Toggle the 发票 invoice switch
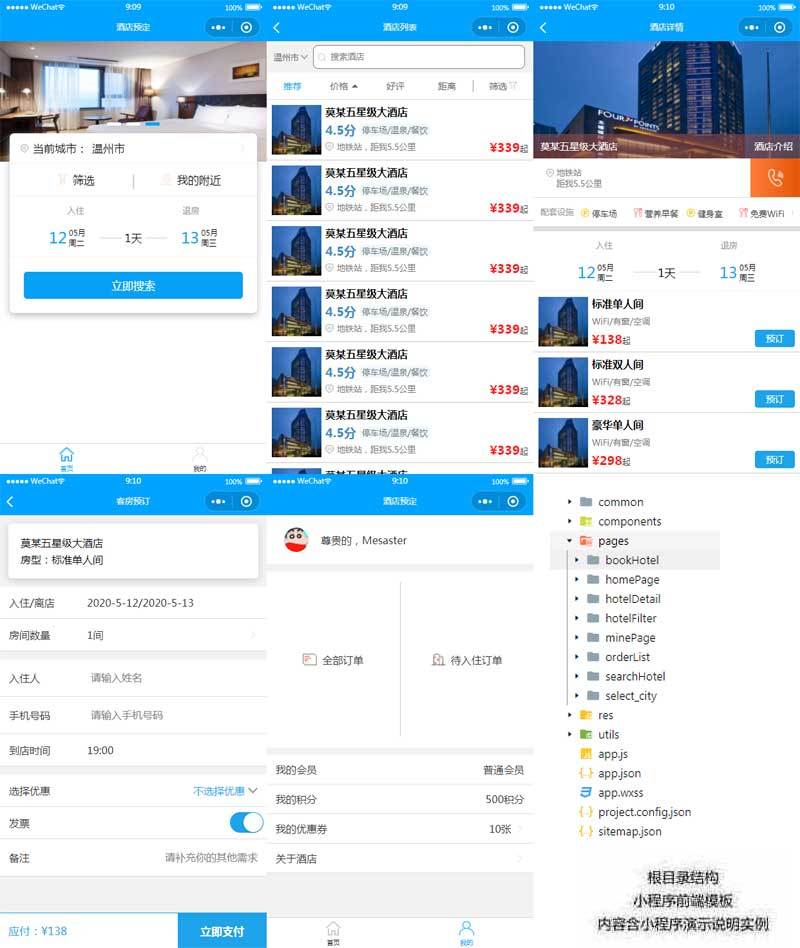The height and width of the screenshot is (948, 800). coord(246,823)
